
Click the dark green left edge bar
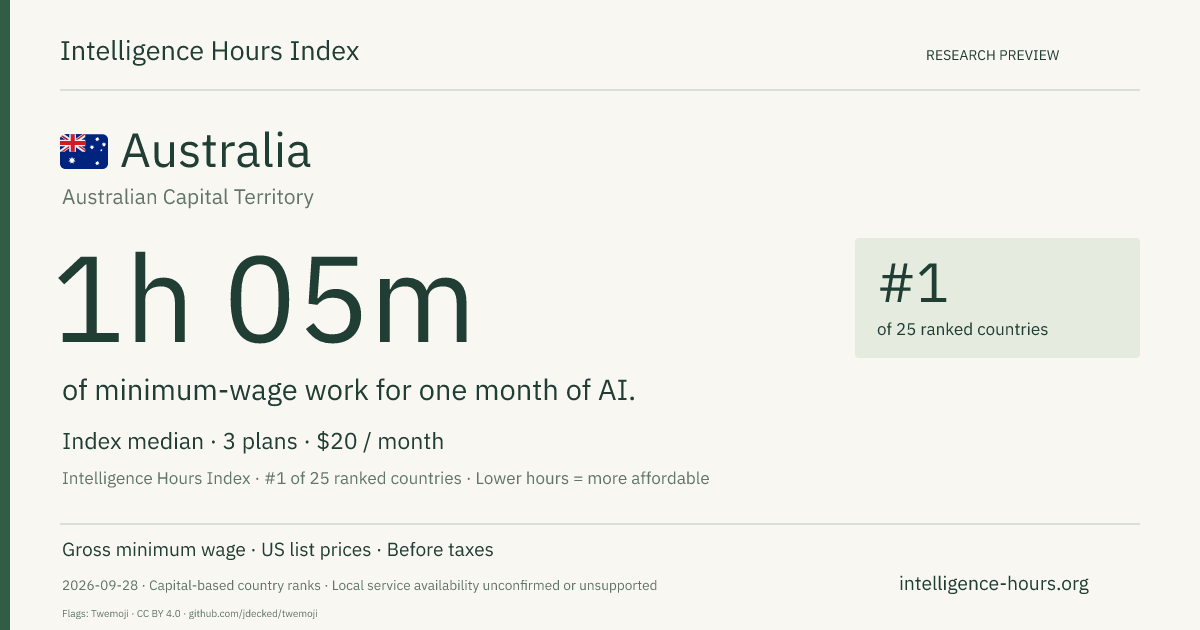coord(5,315)
